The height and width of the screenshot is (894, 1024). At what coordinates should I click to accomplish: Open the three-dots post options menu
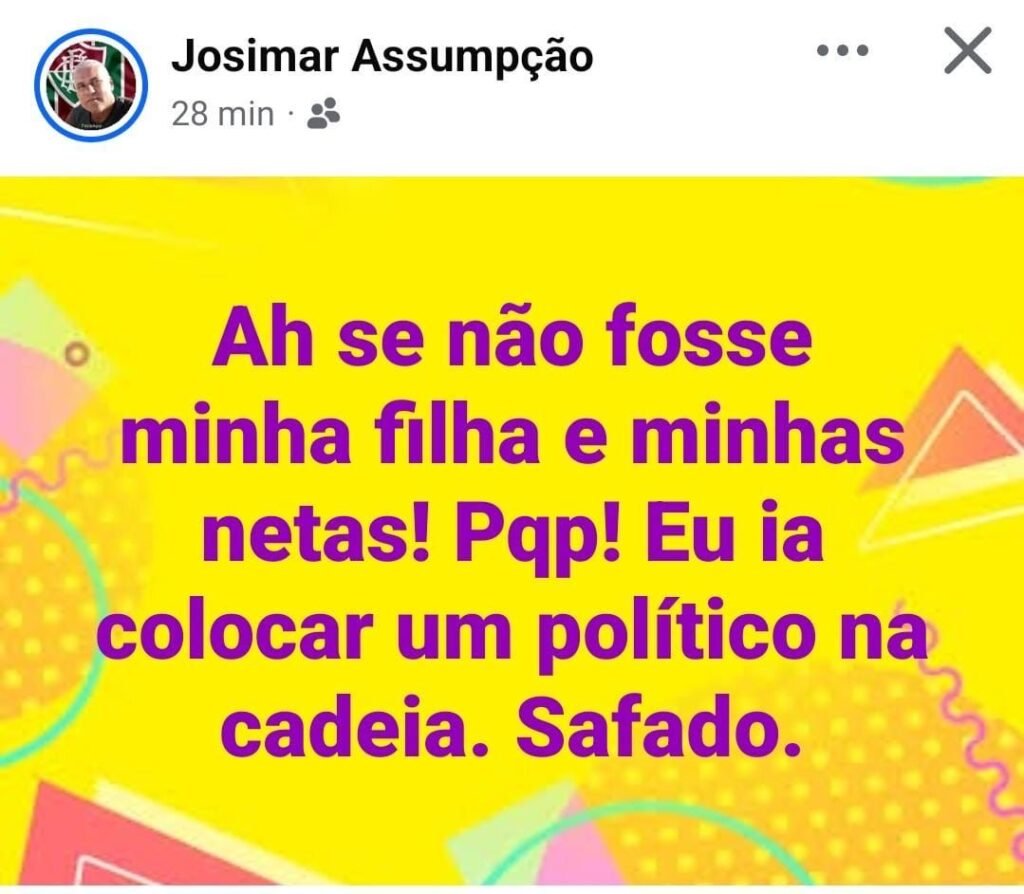pos(843,50)
